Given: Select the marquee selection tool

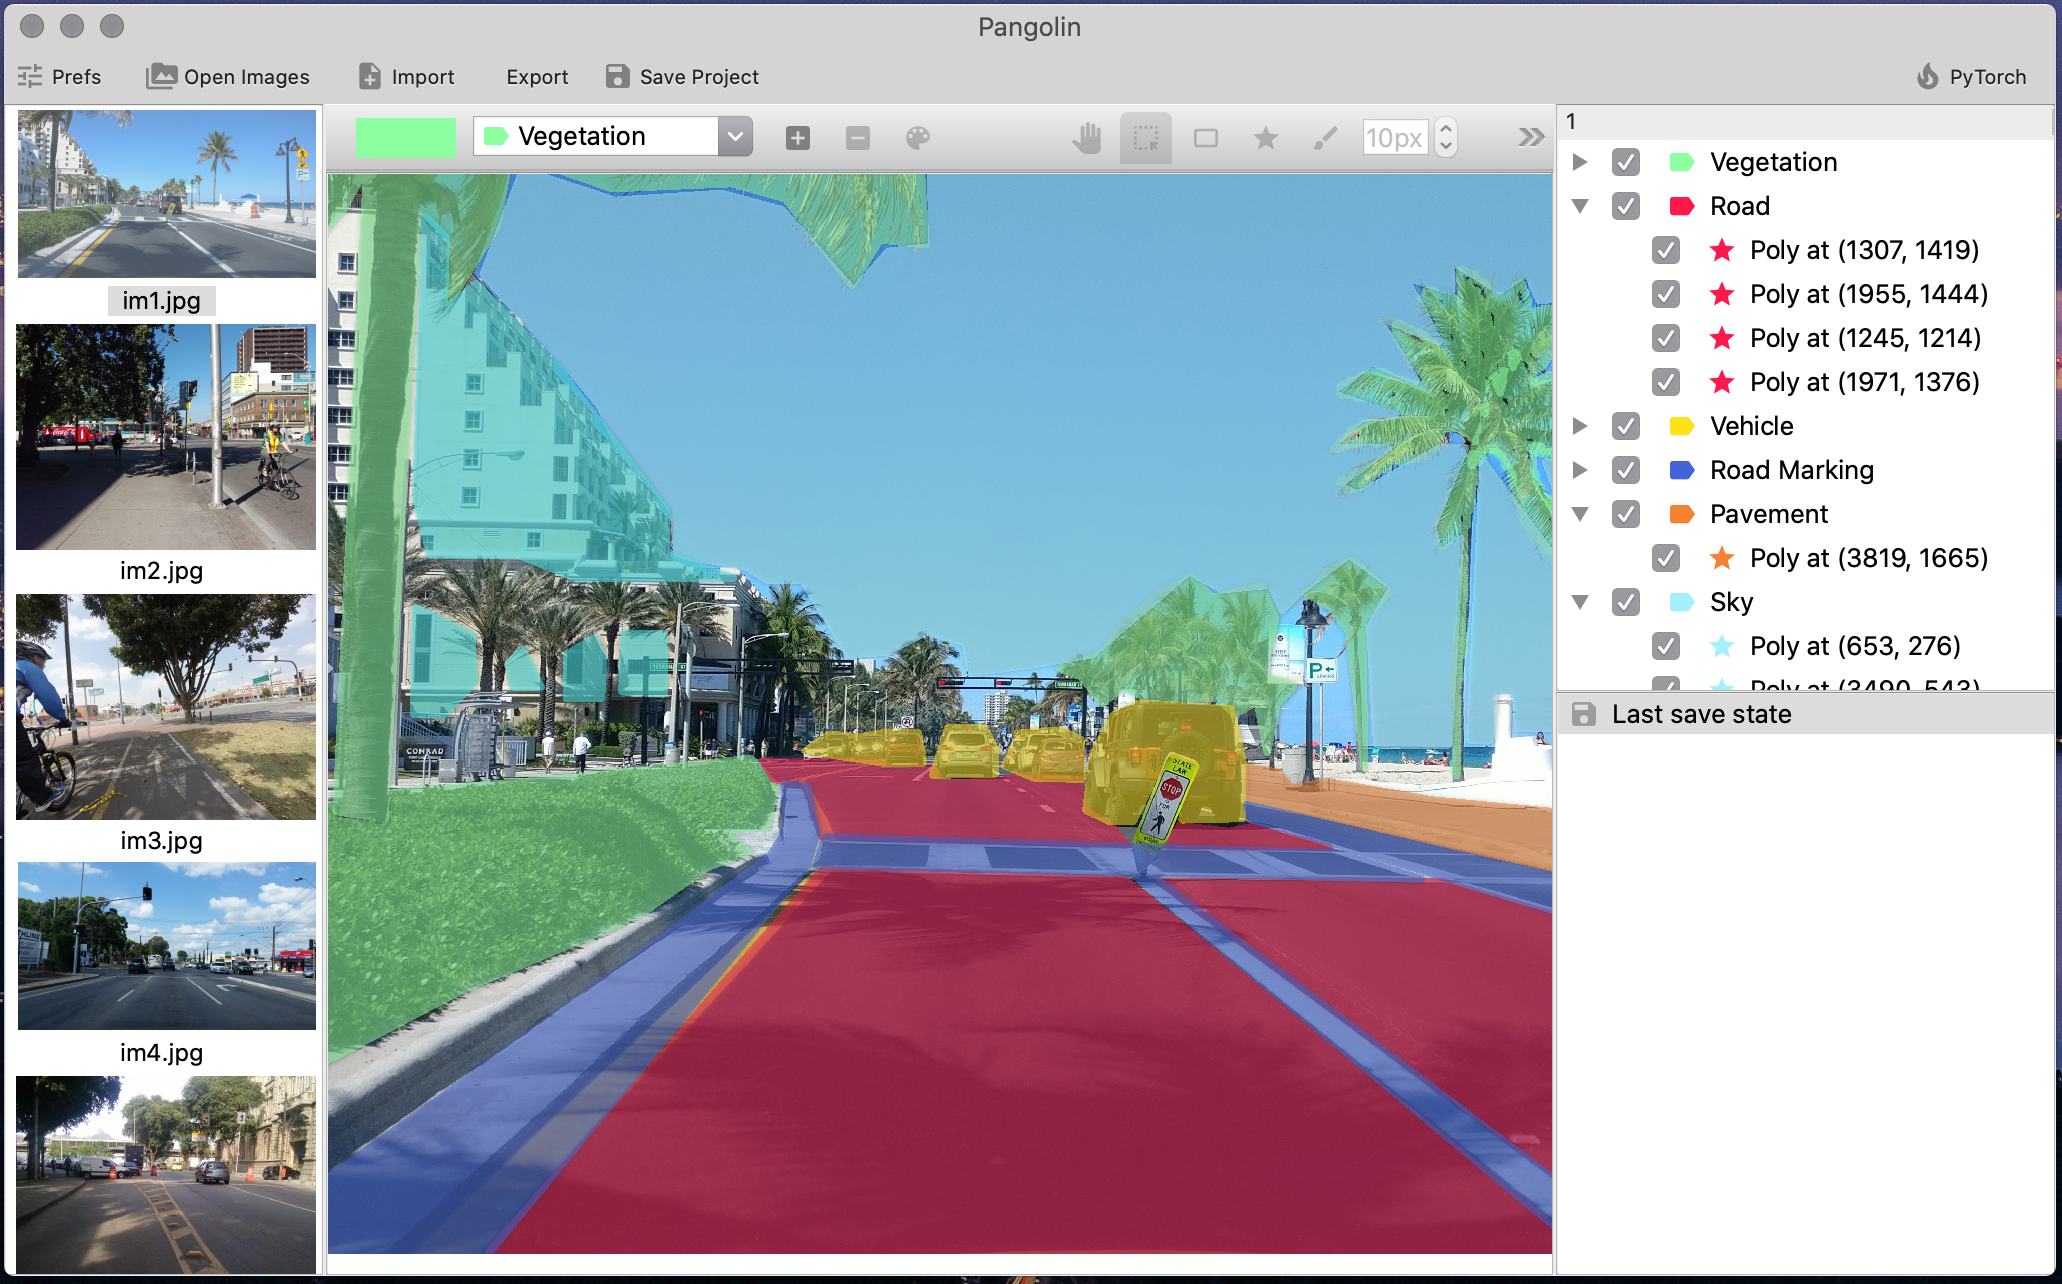Looking at the screenshot, I should pyautogui.click(x=1146, y=138).
